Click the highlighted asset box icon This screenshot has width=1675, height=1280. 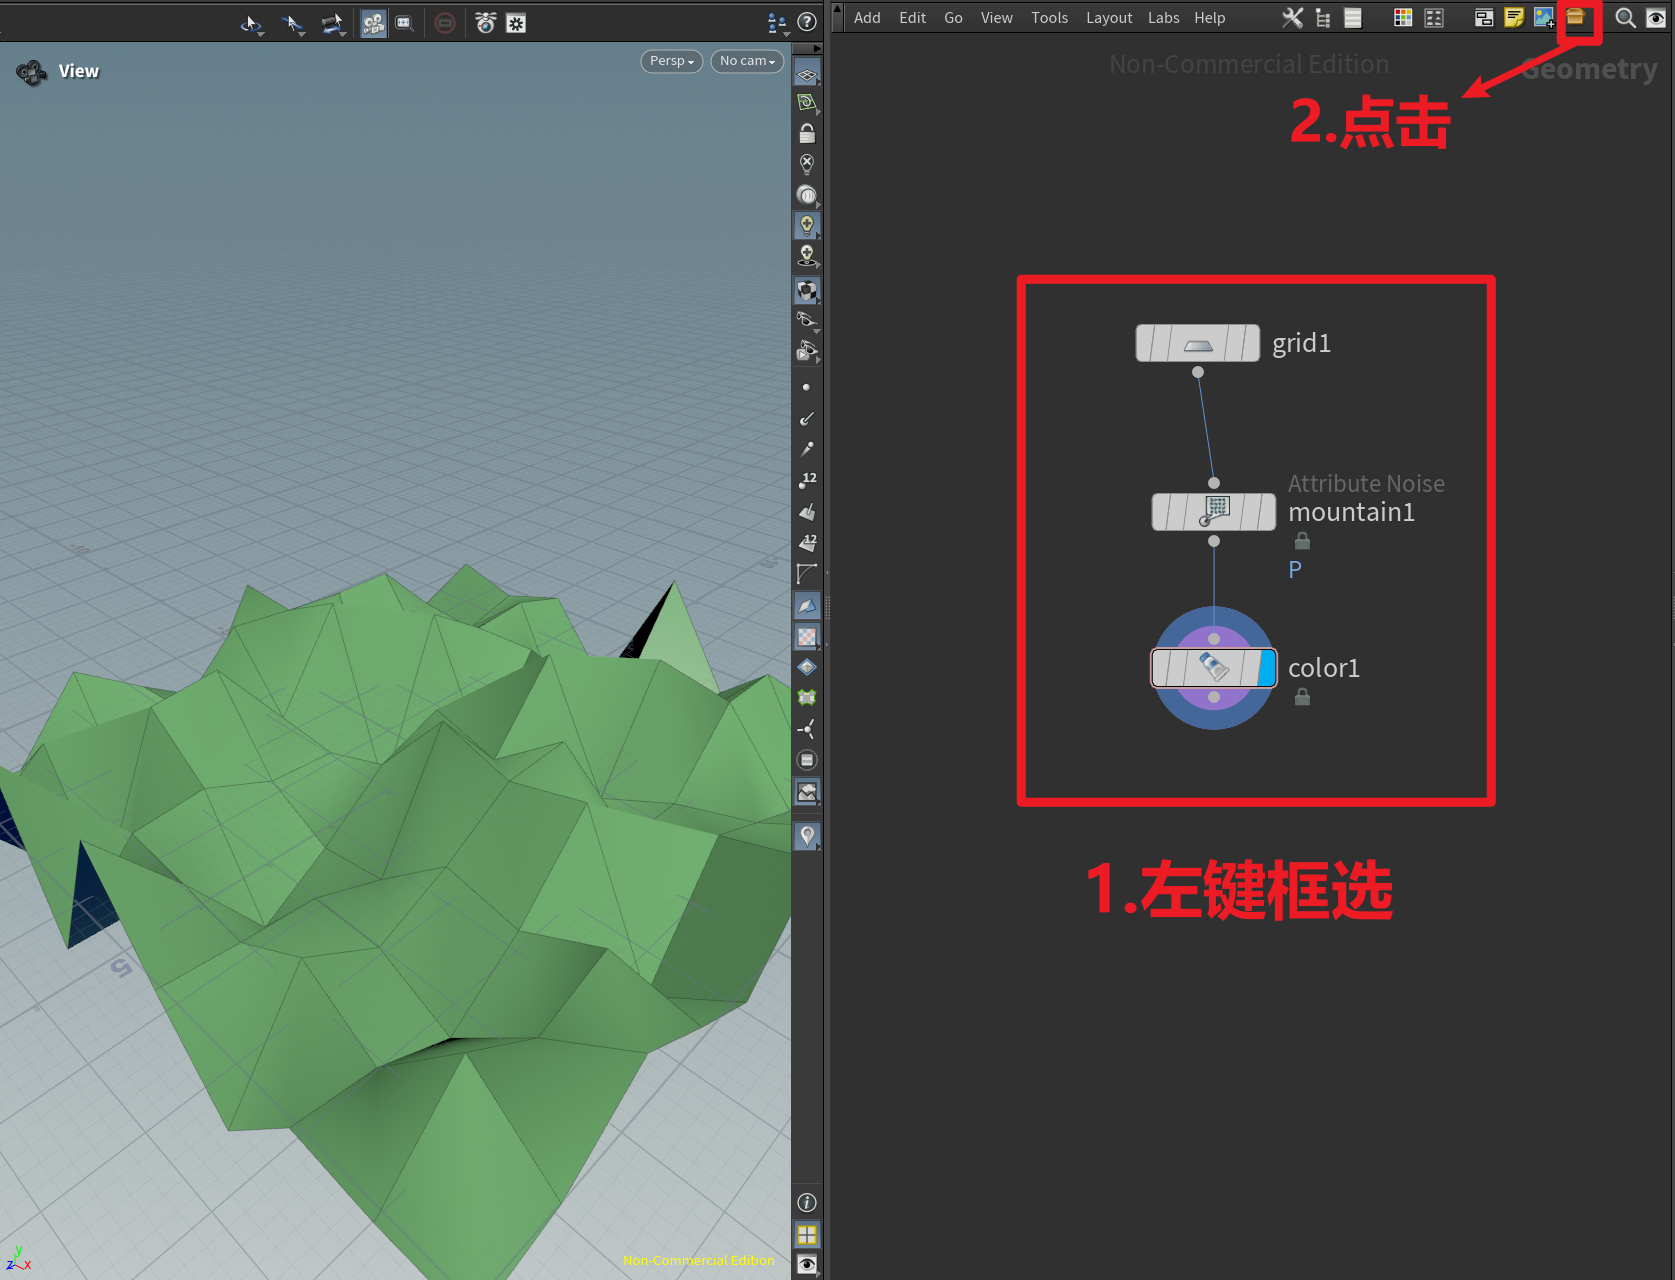pyautogui.click(x=1577, y=18)
